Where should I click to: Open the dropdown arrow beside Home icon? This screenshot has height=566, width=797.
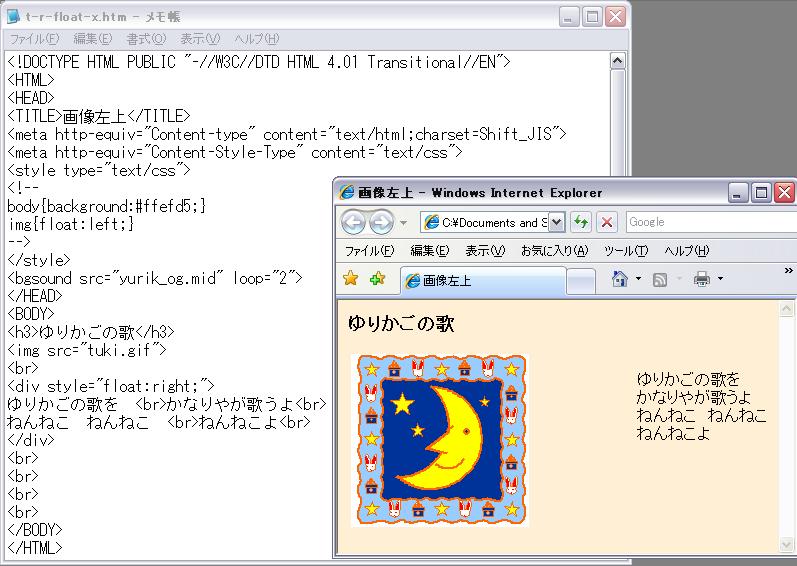pyautogui.click(x=638, y=278)
